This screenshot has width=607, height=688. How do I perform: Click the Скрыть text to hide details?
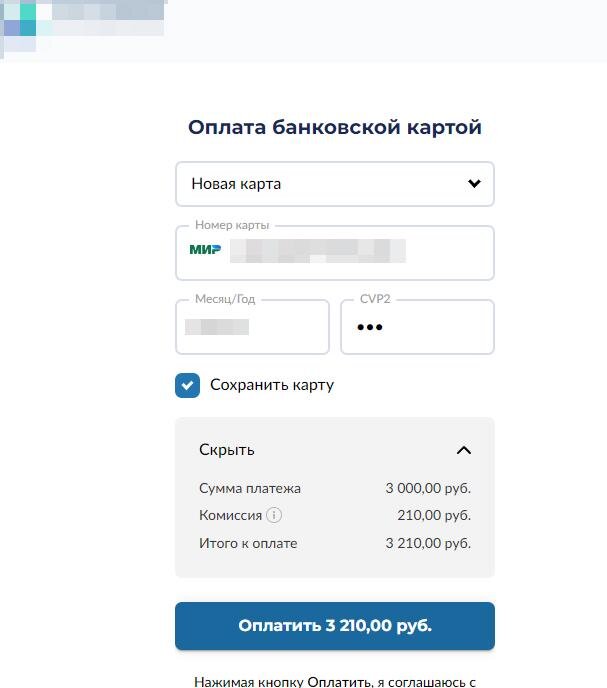click(x=227, y=450)
